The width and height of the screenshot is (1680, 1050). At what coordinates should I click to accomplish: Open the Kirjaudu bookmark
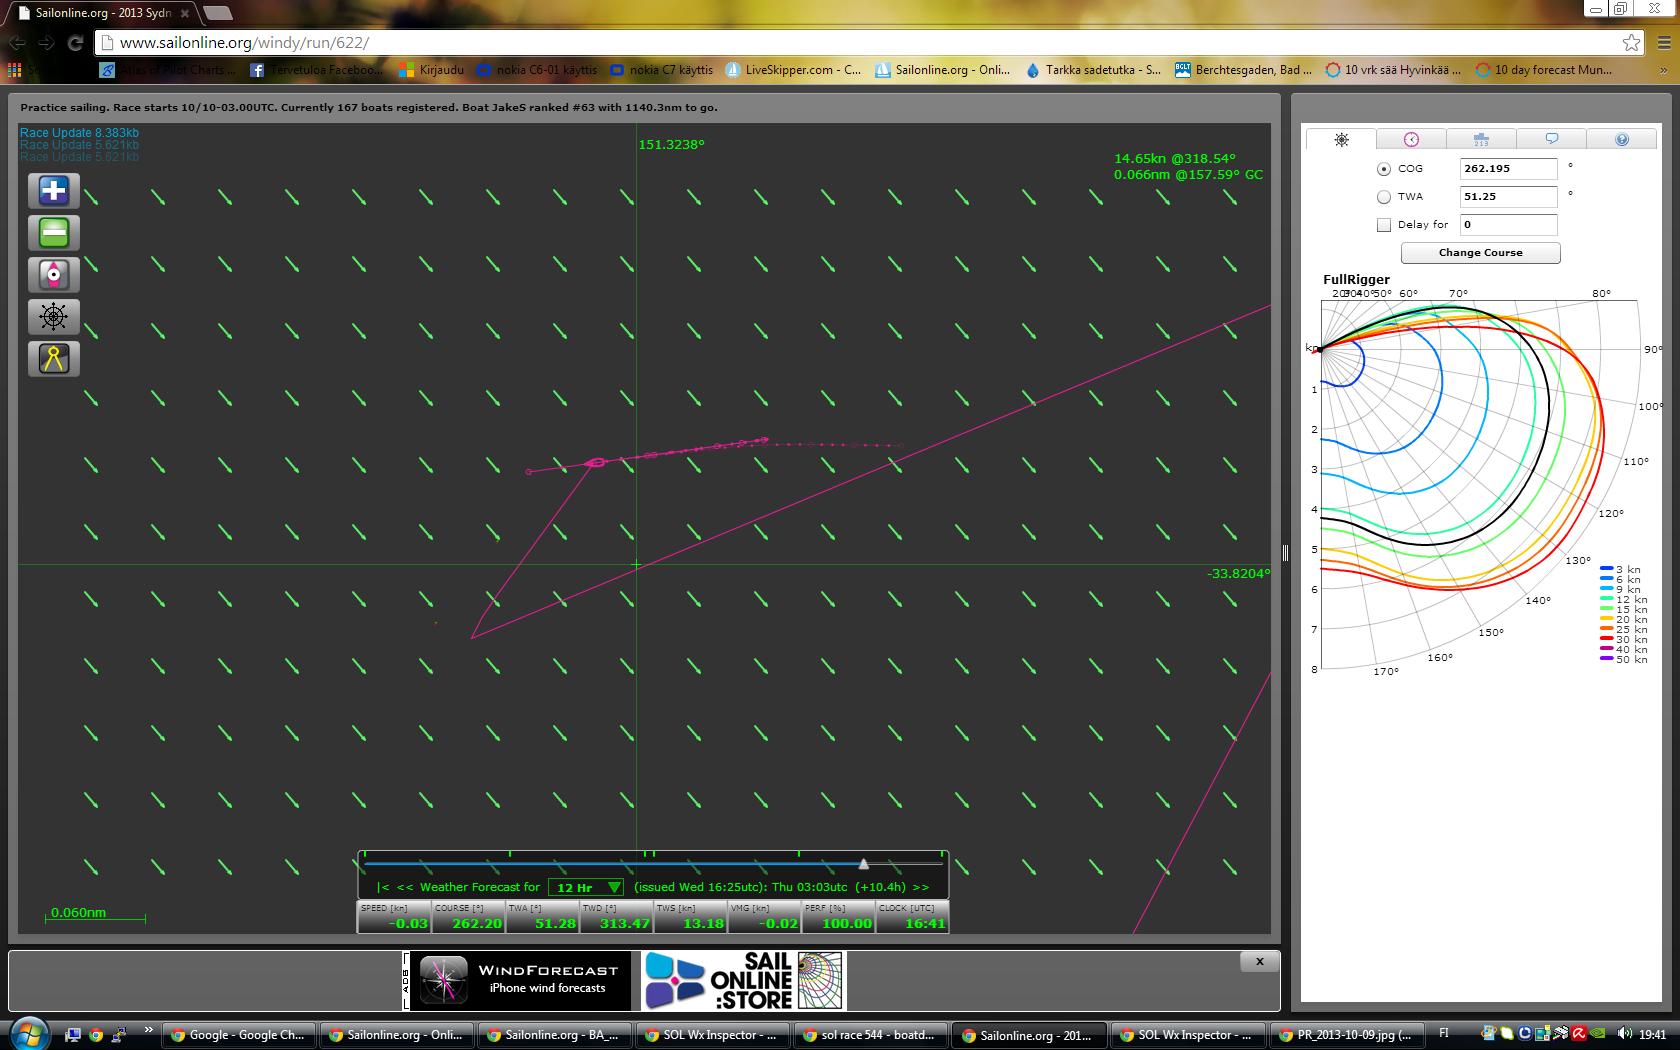point(431,70)
